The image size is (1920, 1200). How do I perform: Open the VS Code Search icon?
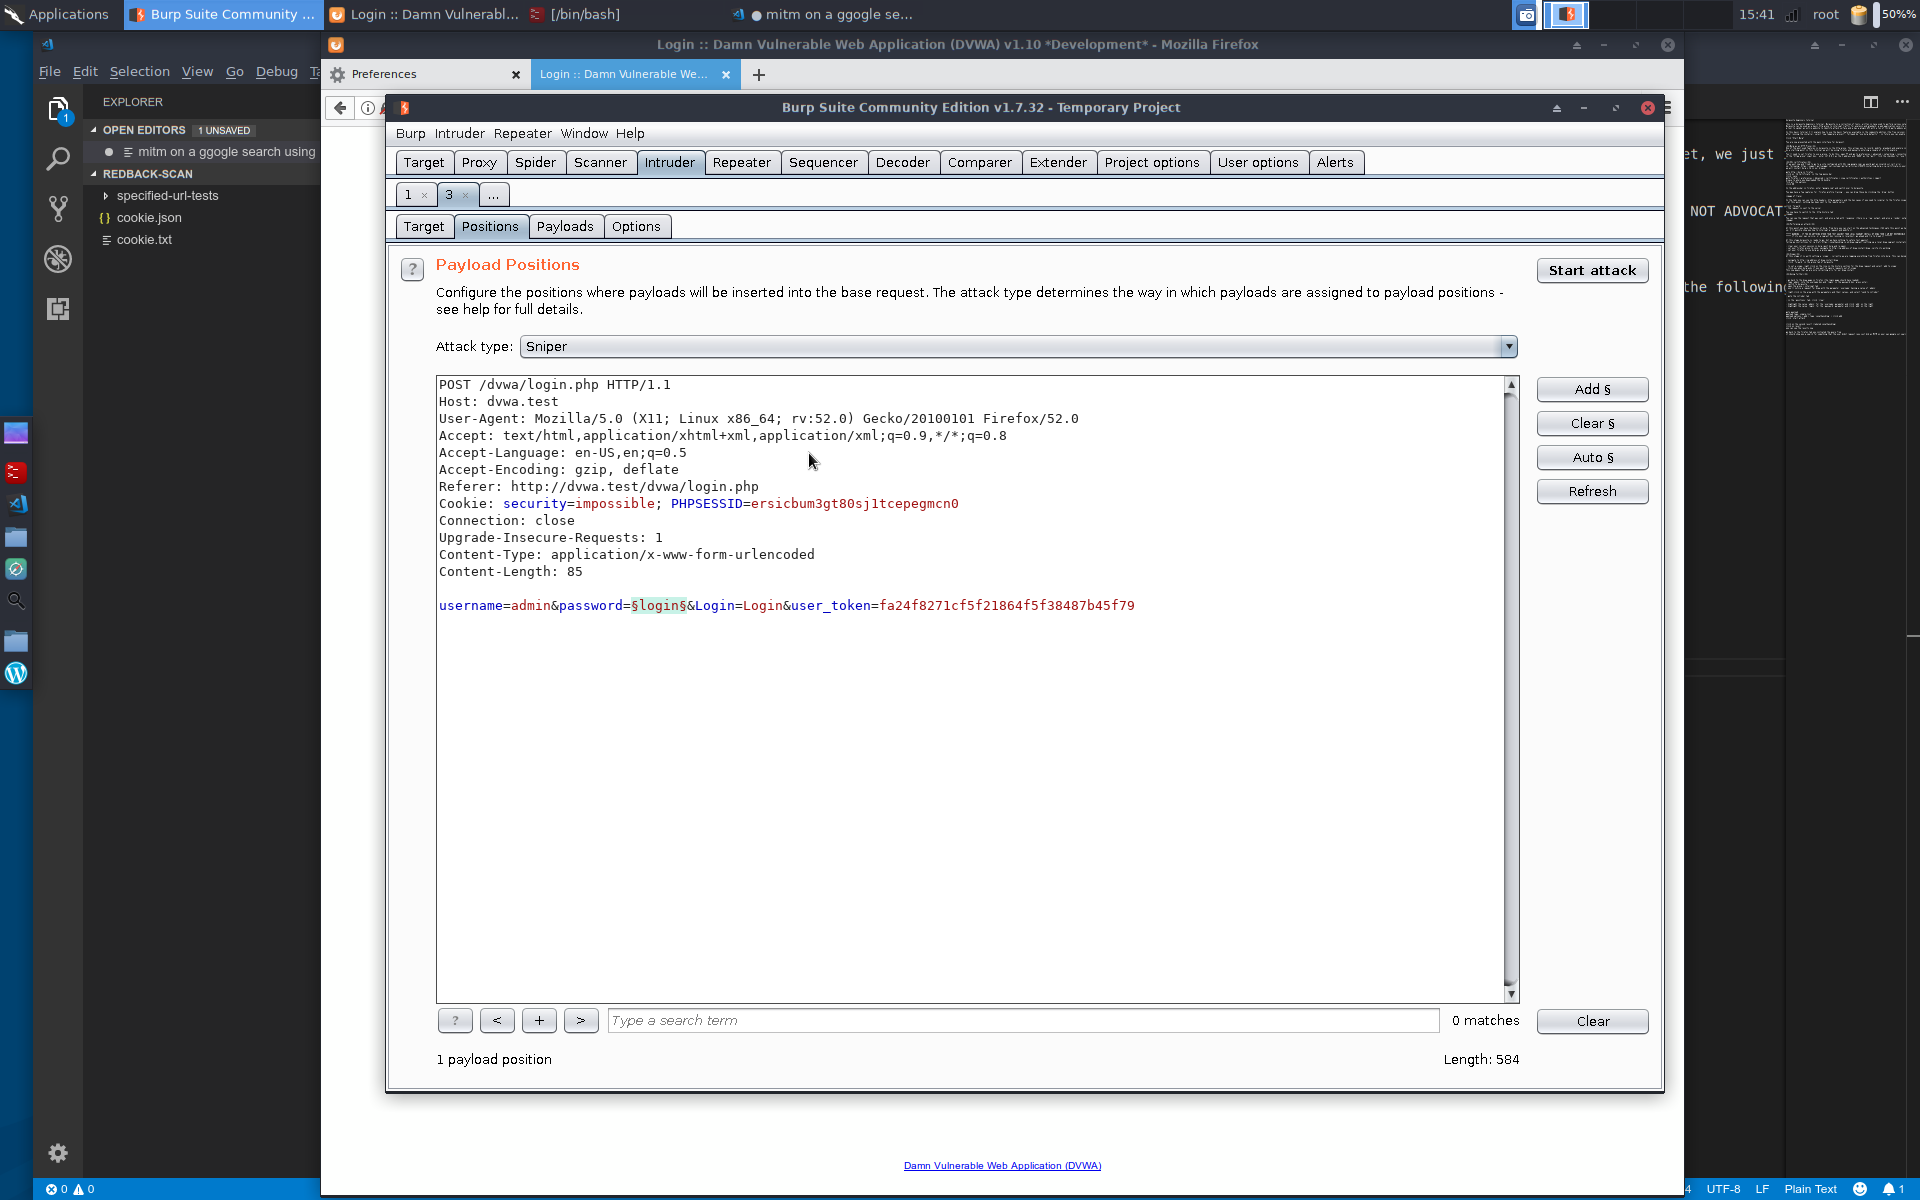[58, 159]
